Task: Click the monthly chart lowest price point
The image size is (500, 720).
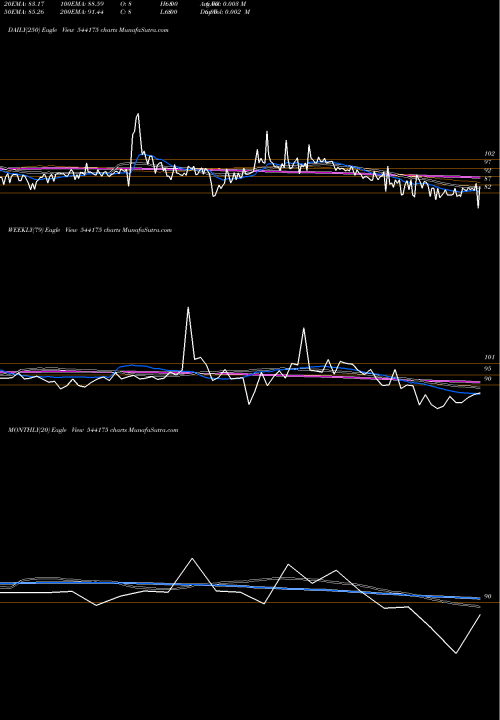Action: coord(456,652)
